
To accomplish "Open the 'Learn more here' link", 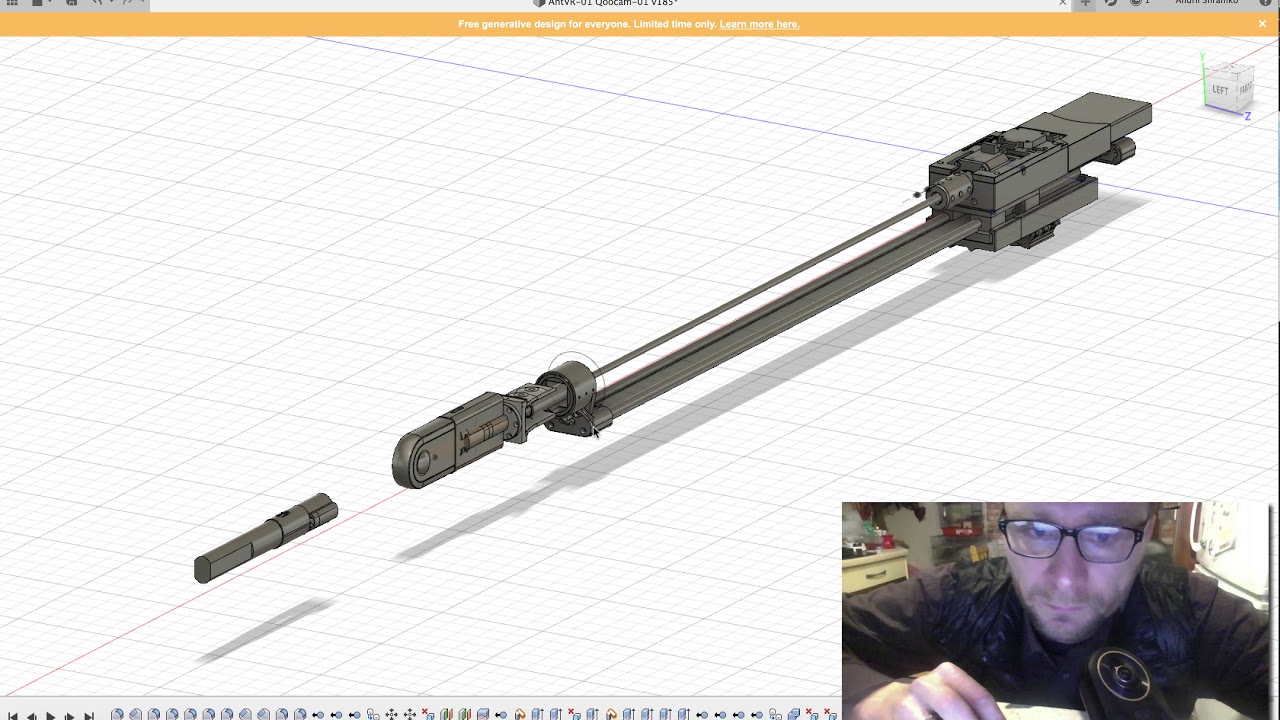I will tap(759, 24).
